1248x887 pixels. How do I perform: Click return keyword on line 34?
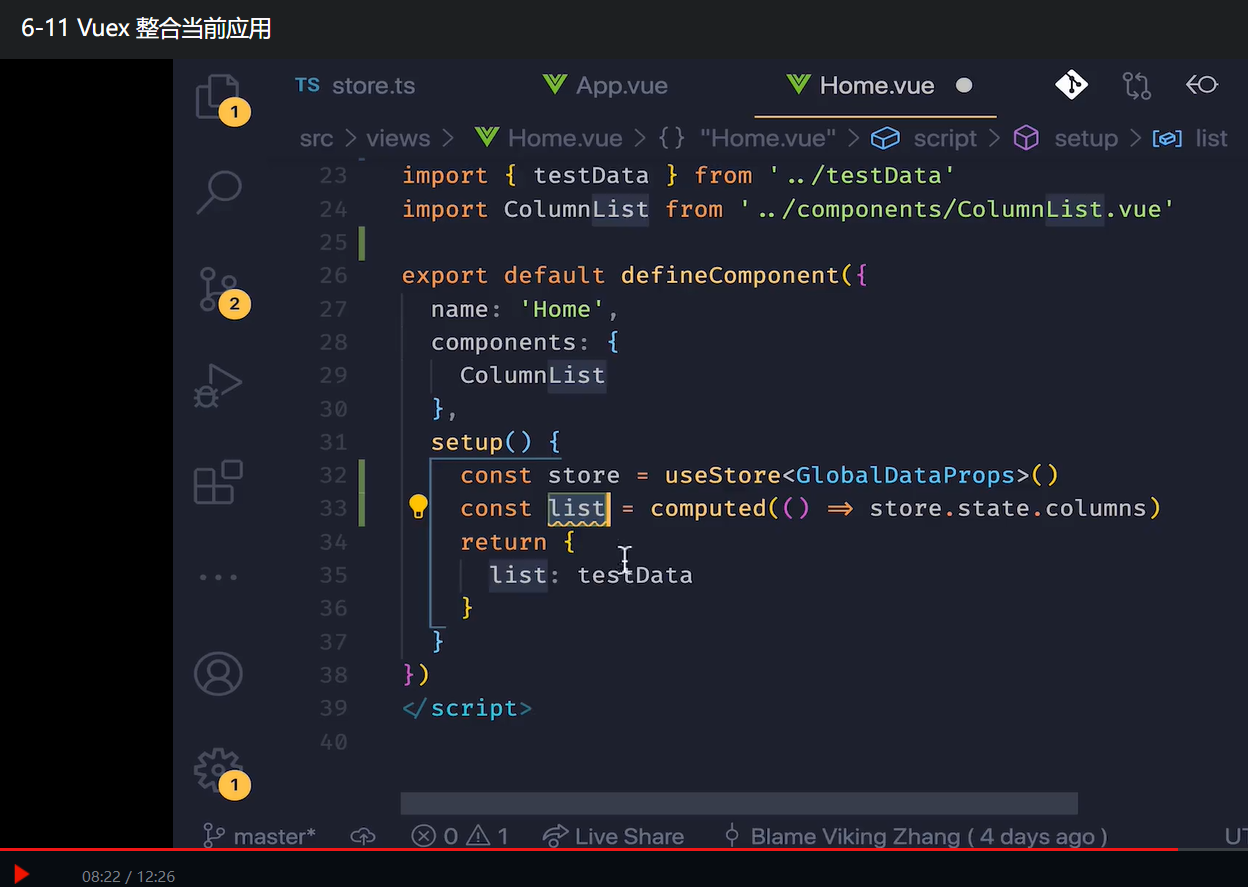503,542
